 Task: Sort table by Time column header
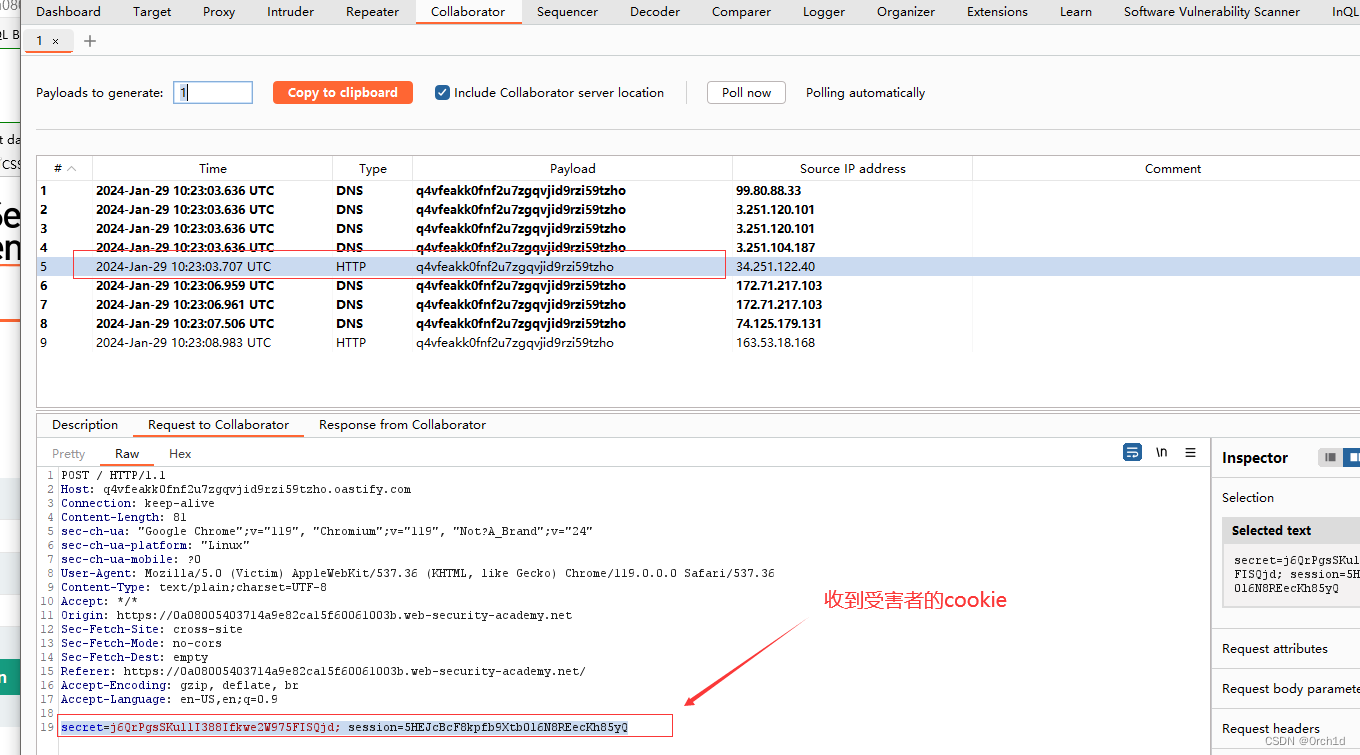tap(212, 168)
